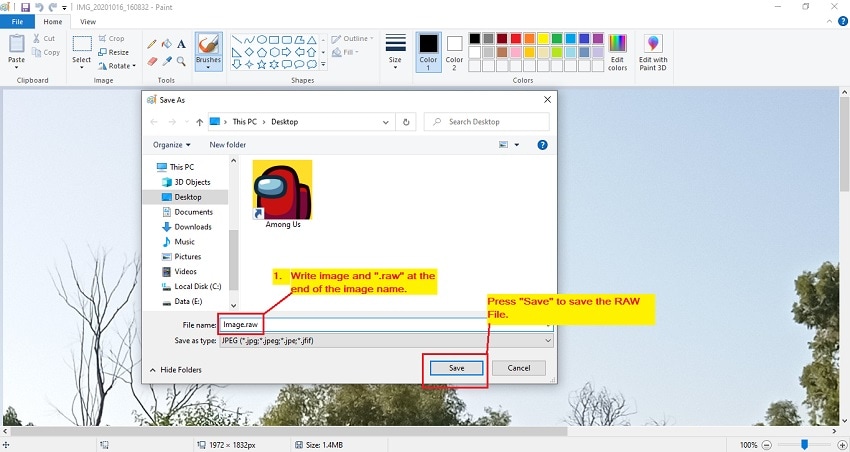Switch to the Home ribbon tab
Image resolution: width=850 pixels, height=452 pixels.
53,22
